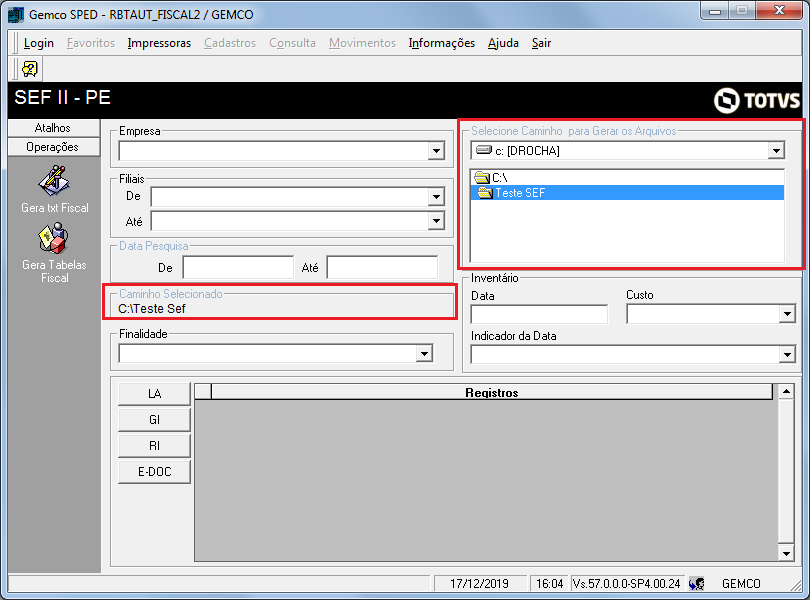
Task: Click the 16:04 time in status bar
Action: pyautogui.click(x=549, y=583)
